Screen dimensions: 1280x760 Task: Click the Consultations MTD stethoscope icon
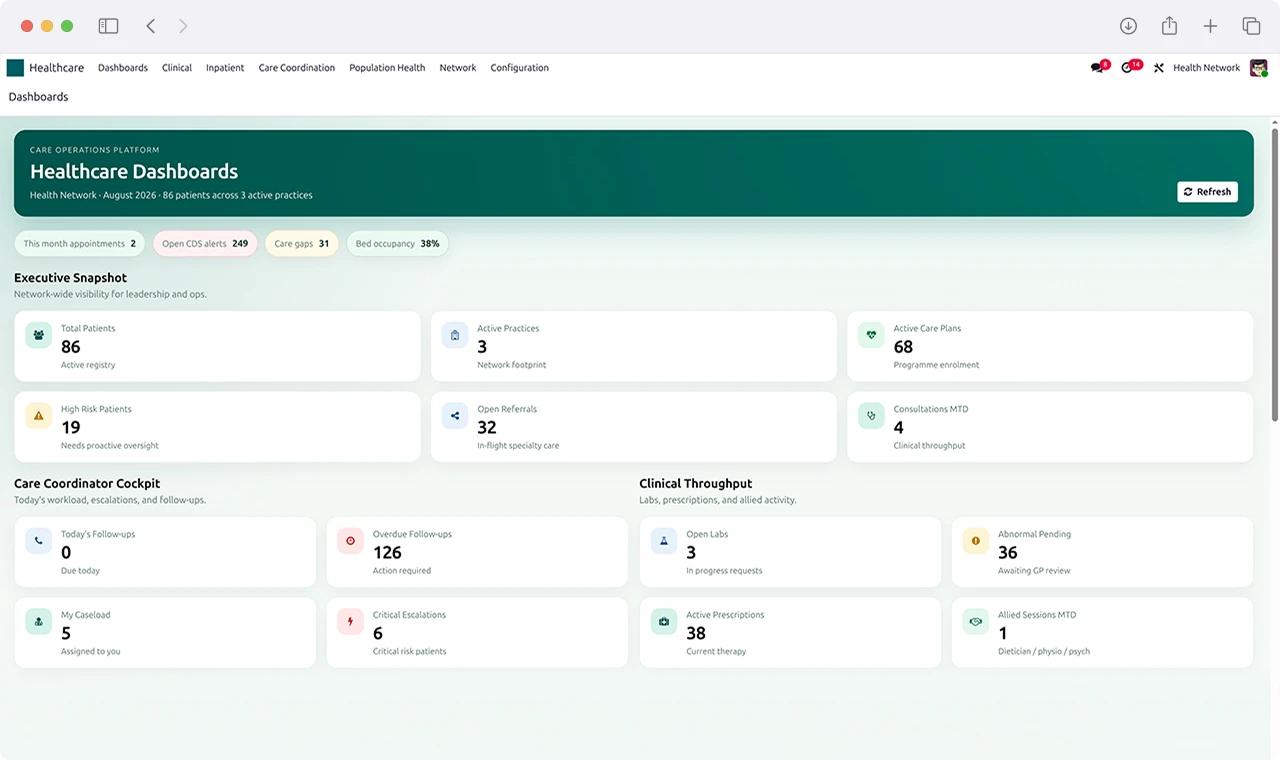(871, 416)
